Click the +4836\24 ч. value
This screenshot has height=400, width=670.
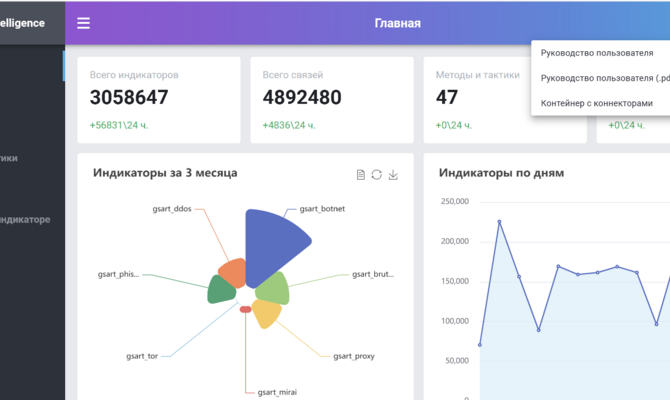tap(289, 125)
